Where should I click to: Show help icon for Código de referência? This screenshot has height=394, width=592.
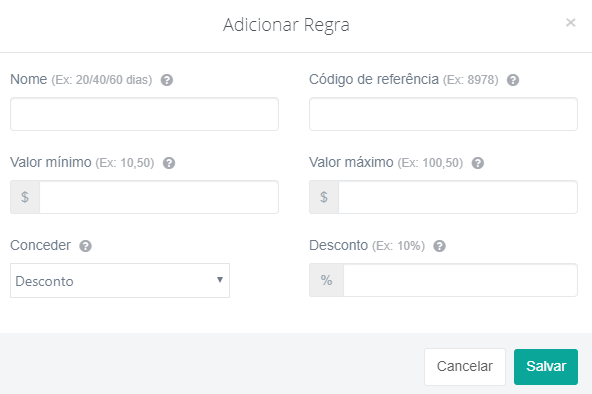coord(513,80)
